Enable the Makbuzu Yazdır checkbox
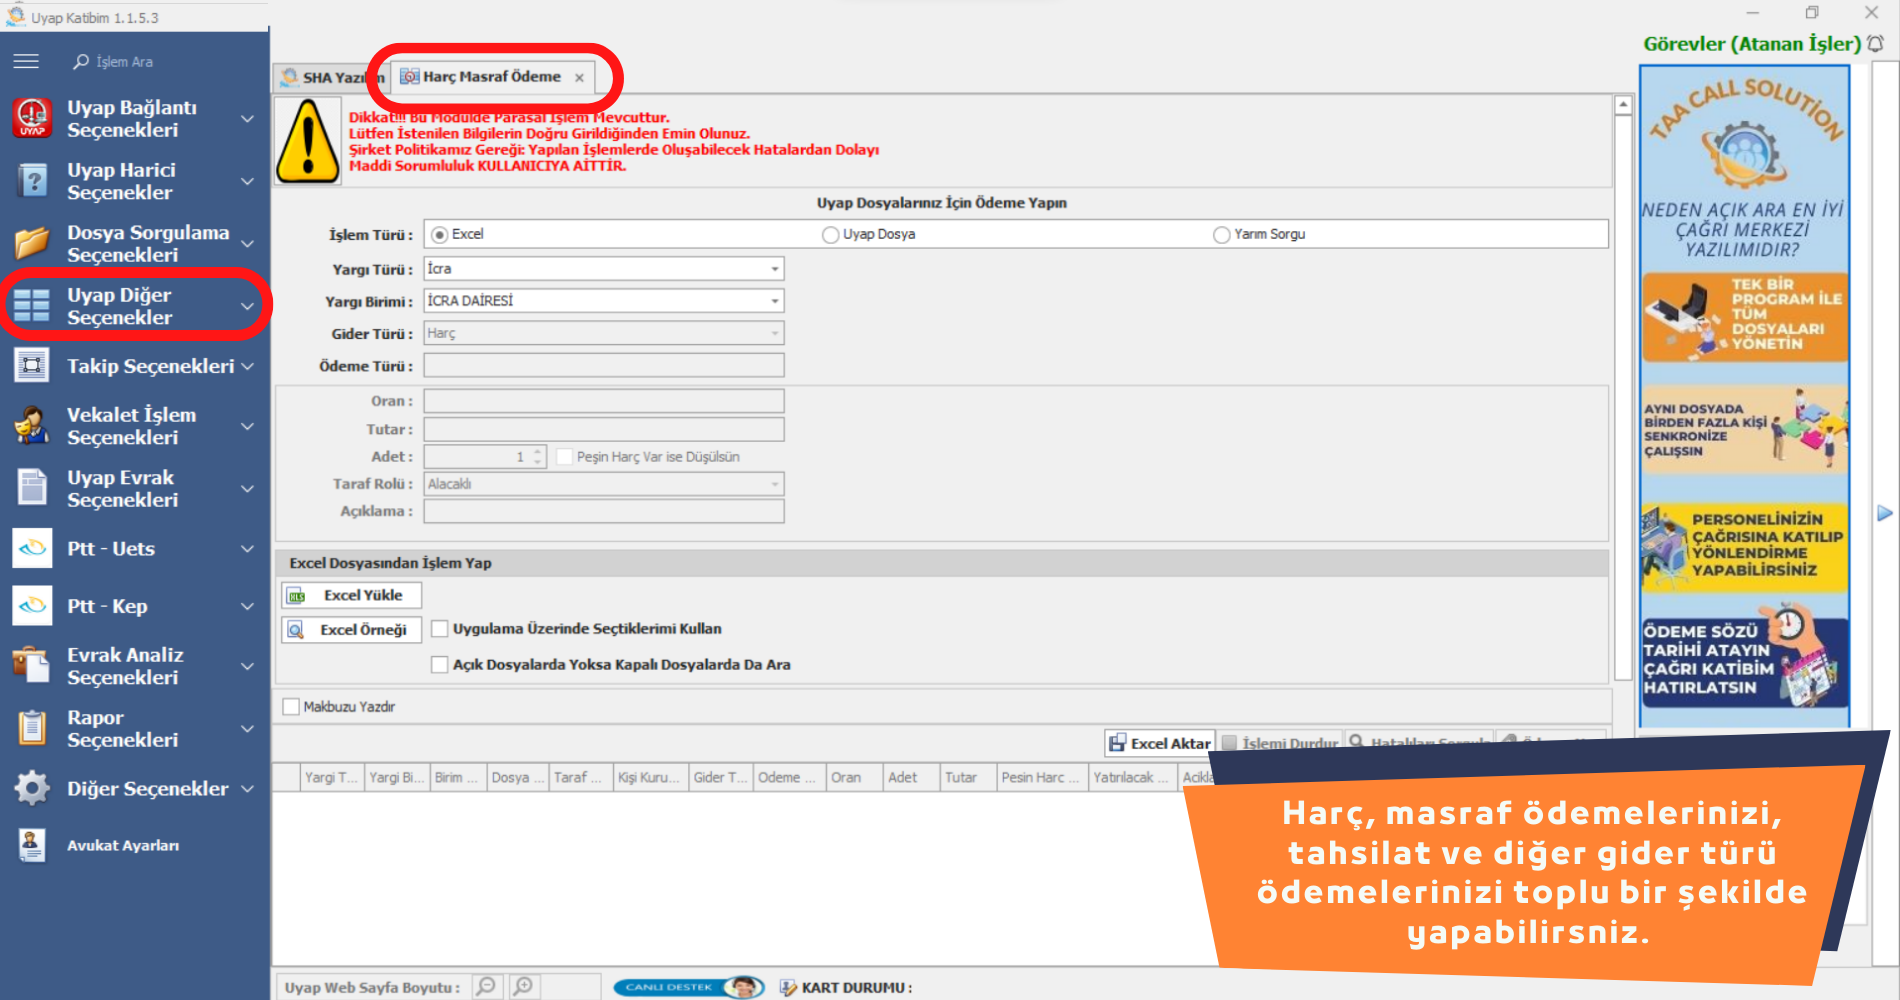The image size is (1900, 1000). tap(291, 707)
